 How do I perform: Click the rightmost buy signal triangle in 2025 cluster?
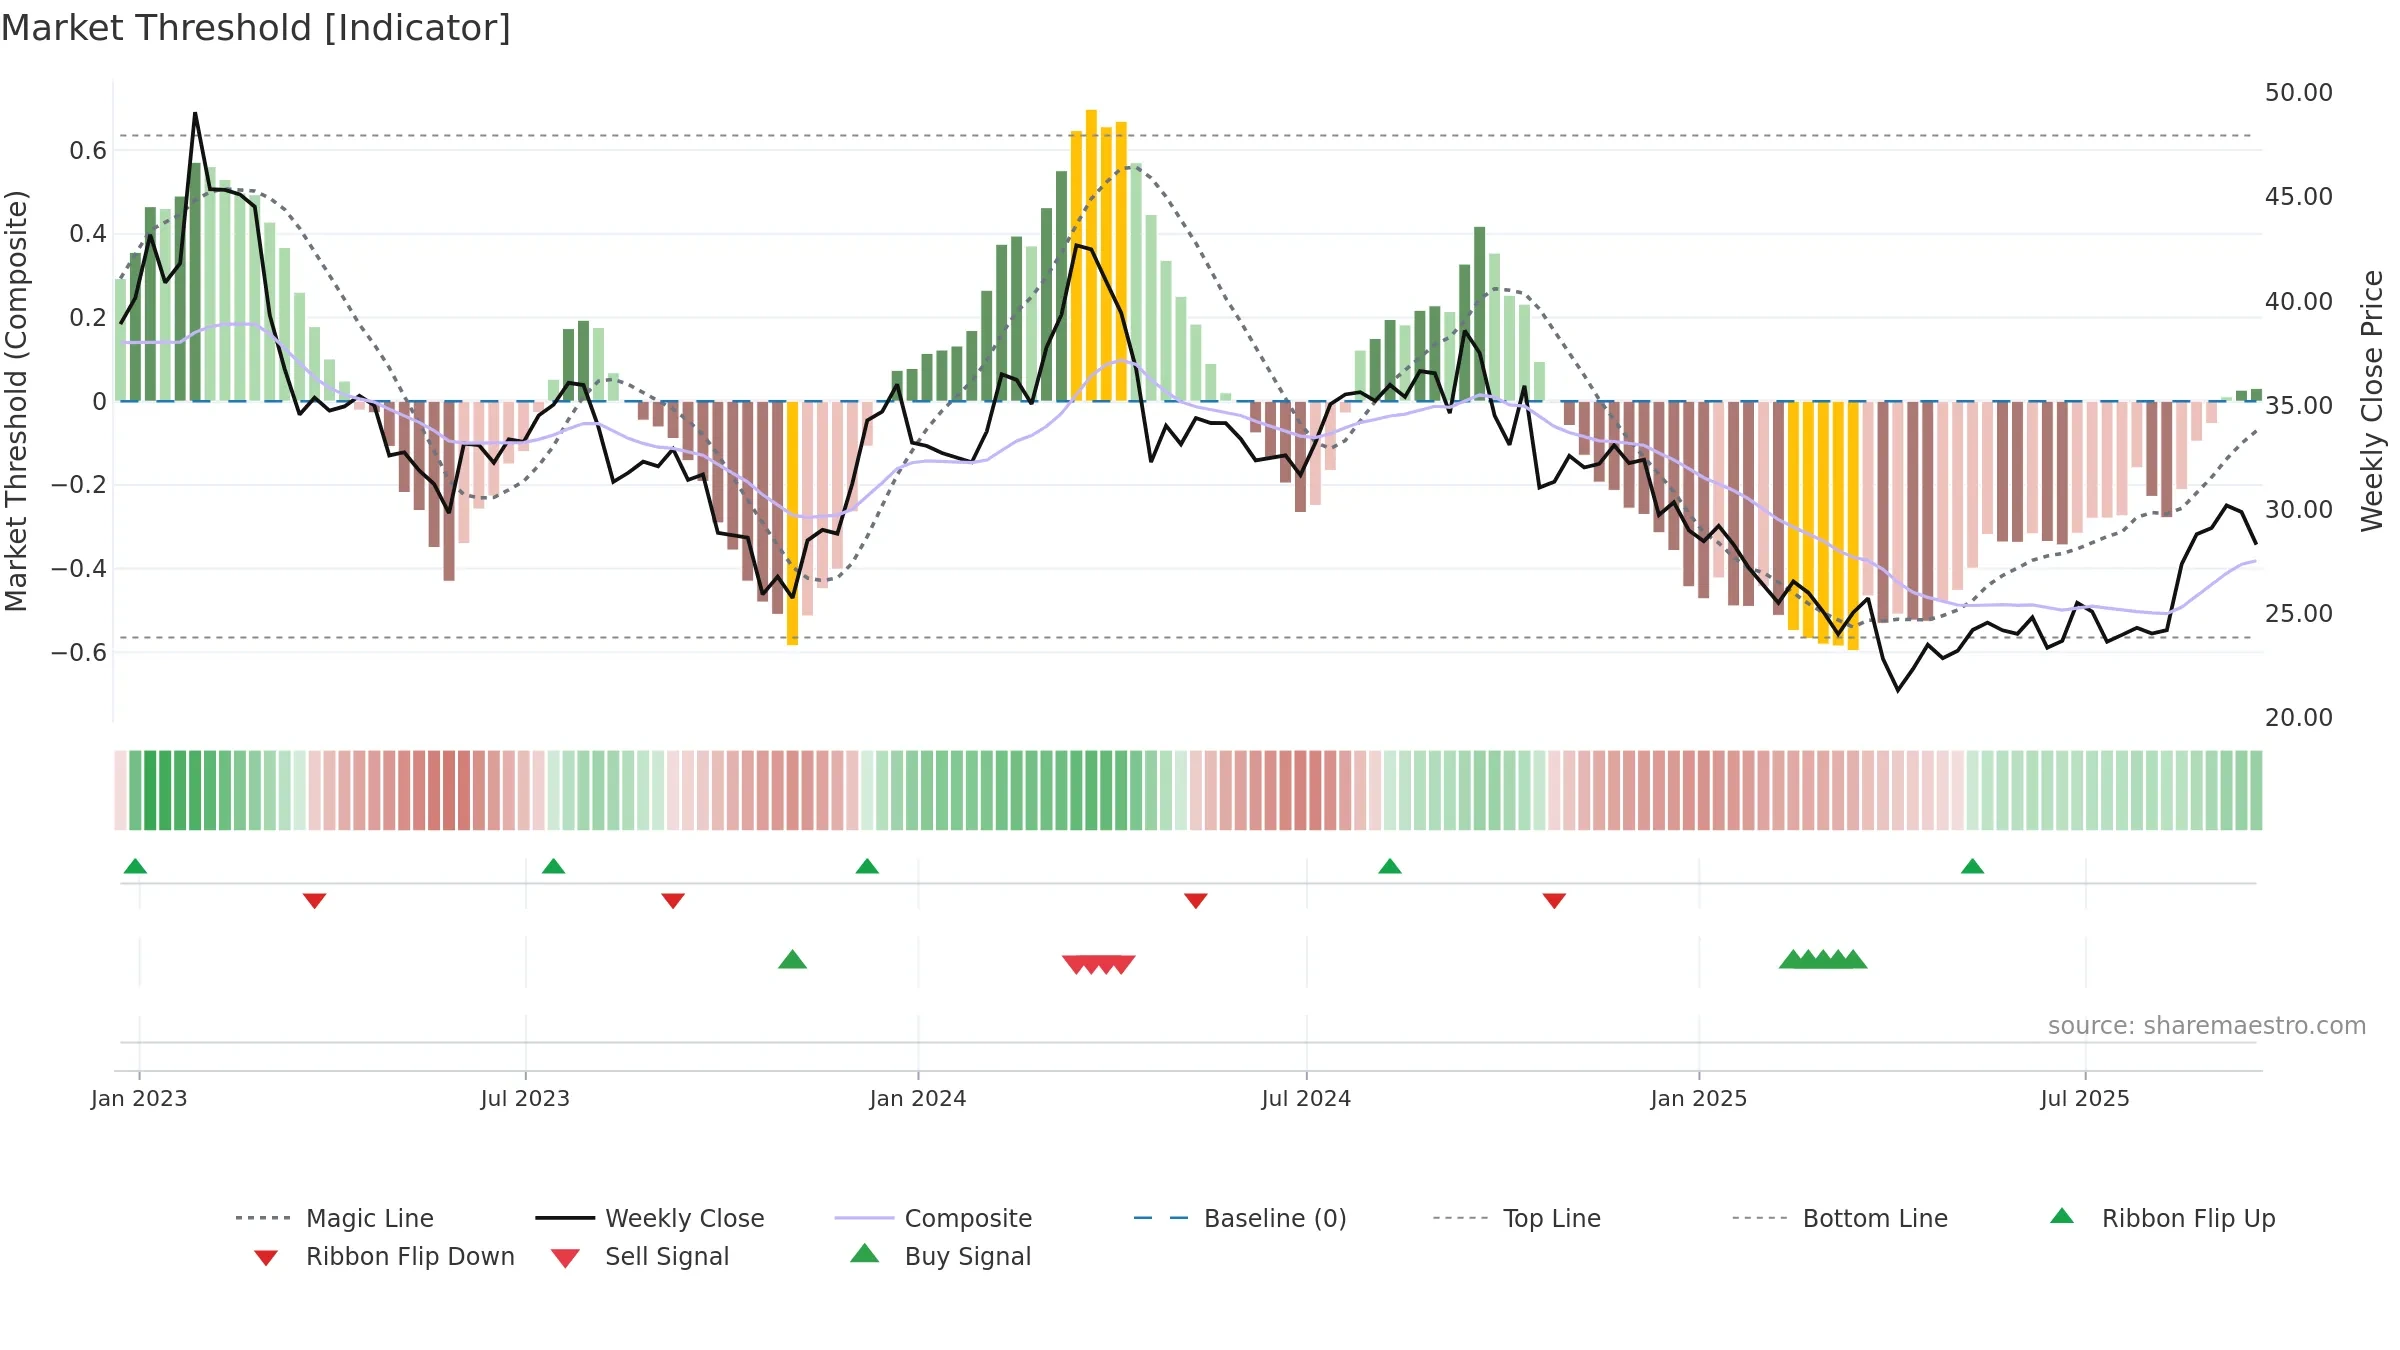click(1854, 960)
